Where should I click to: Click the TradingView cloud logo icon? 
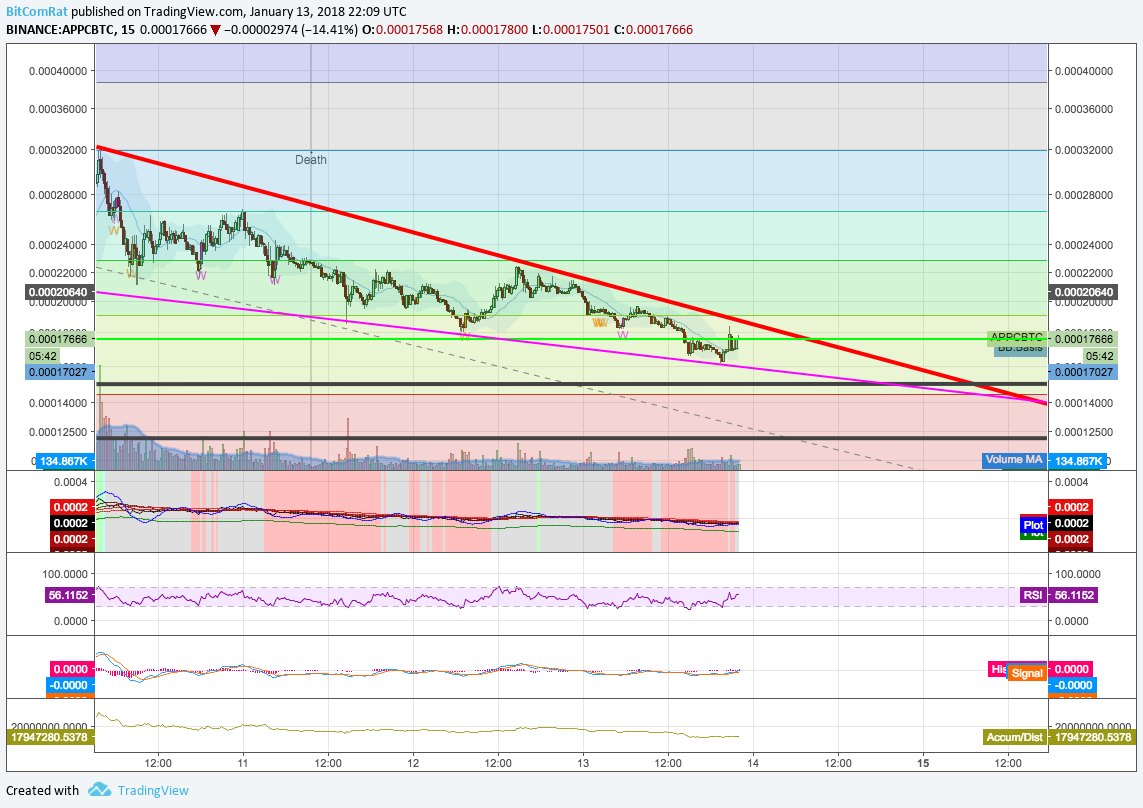click(99, 790)
